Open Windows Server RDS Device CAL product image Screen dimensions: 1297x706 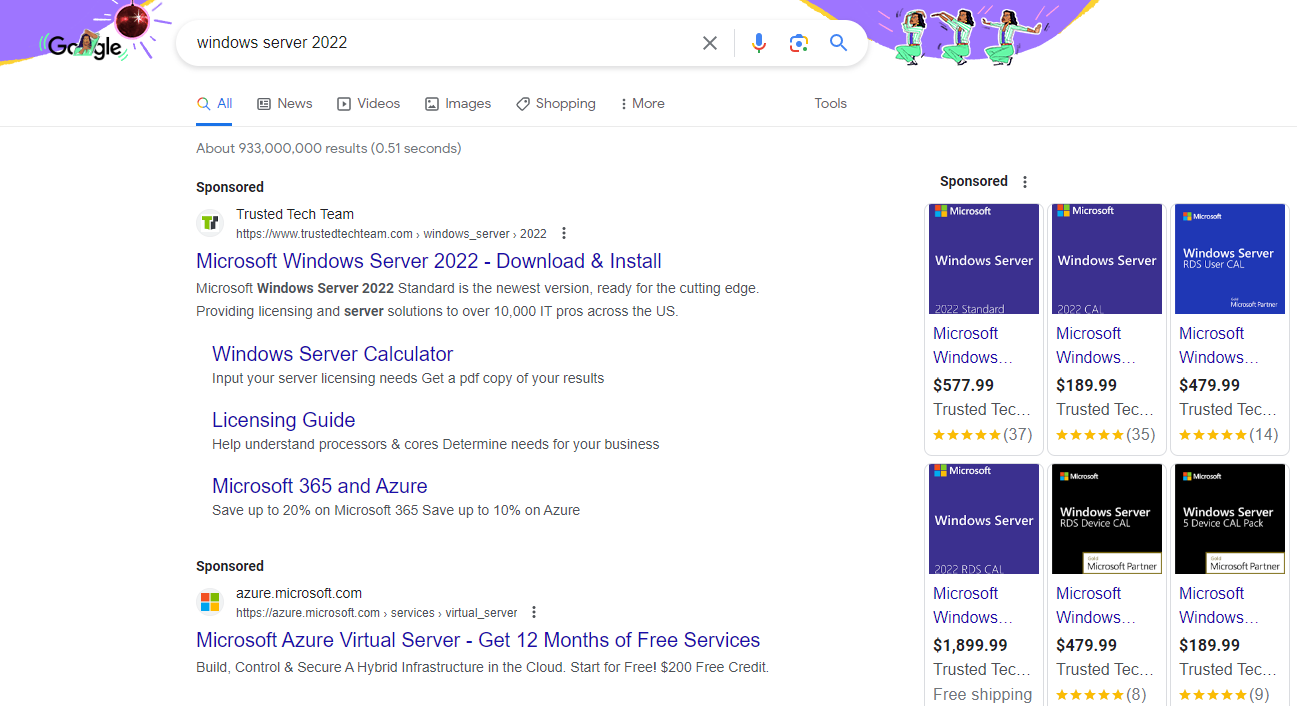pos(1107,519)
